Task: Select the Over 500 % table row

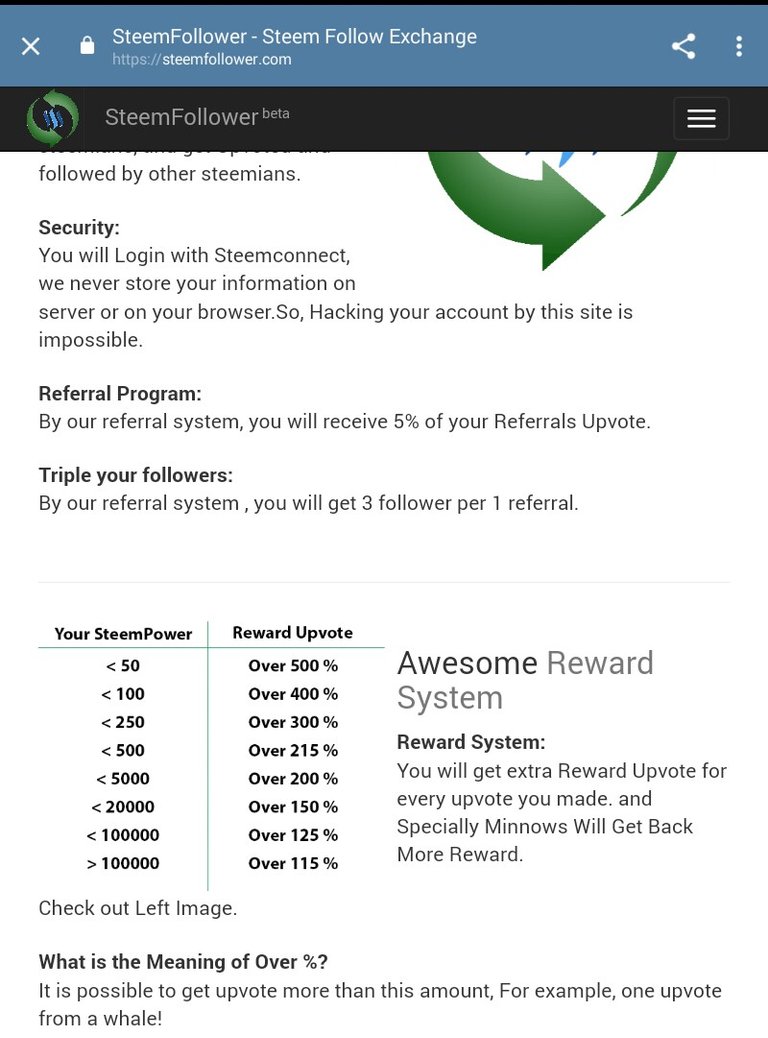Action: (x=211, y=665)
